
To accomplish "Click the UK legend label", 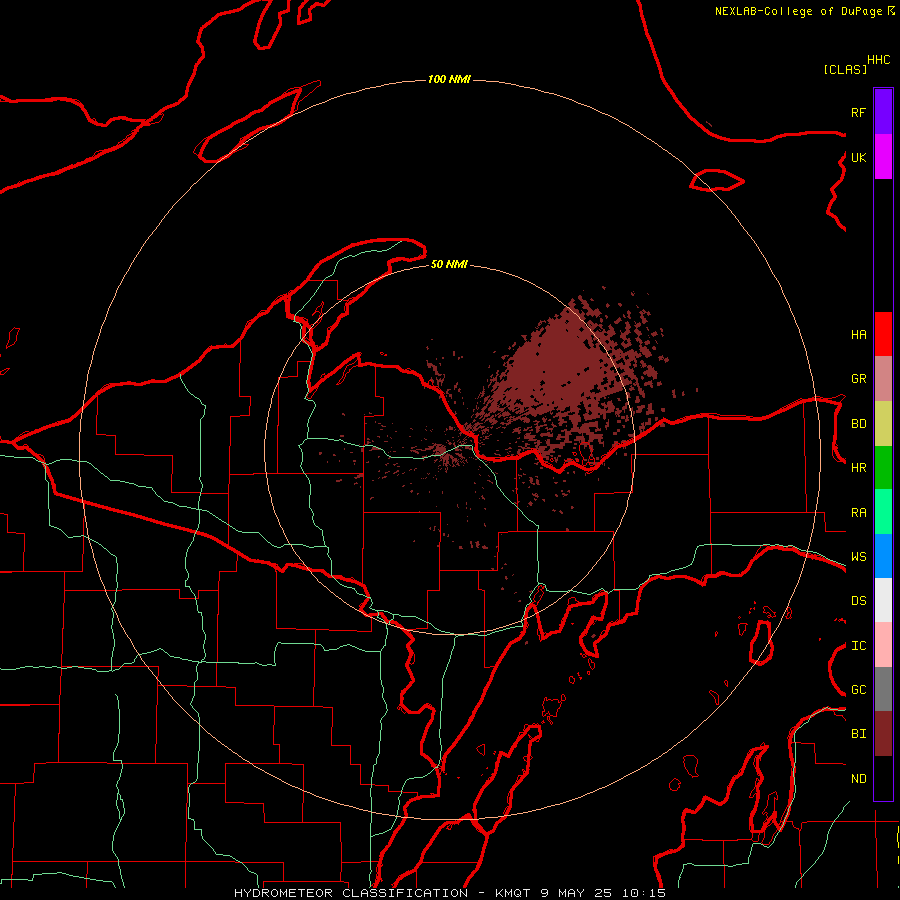I will [x=858, y=157].
